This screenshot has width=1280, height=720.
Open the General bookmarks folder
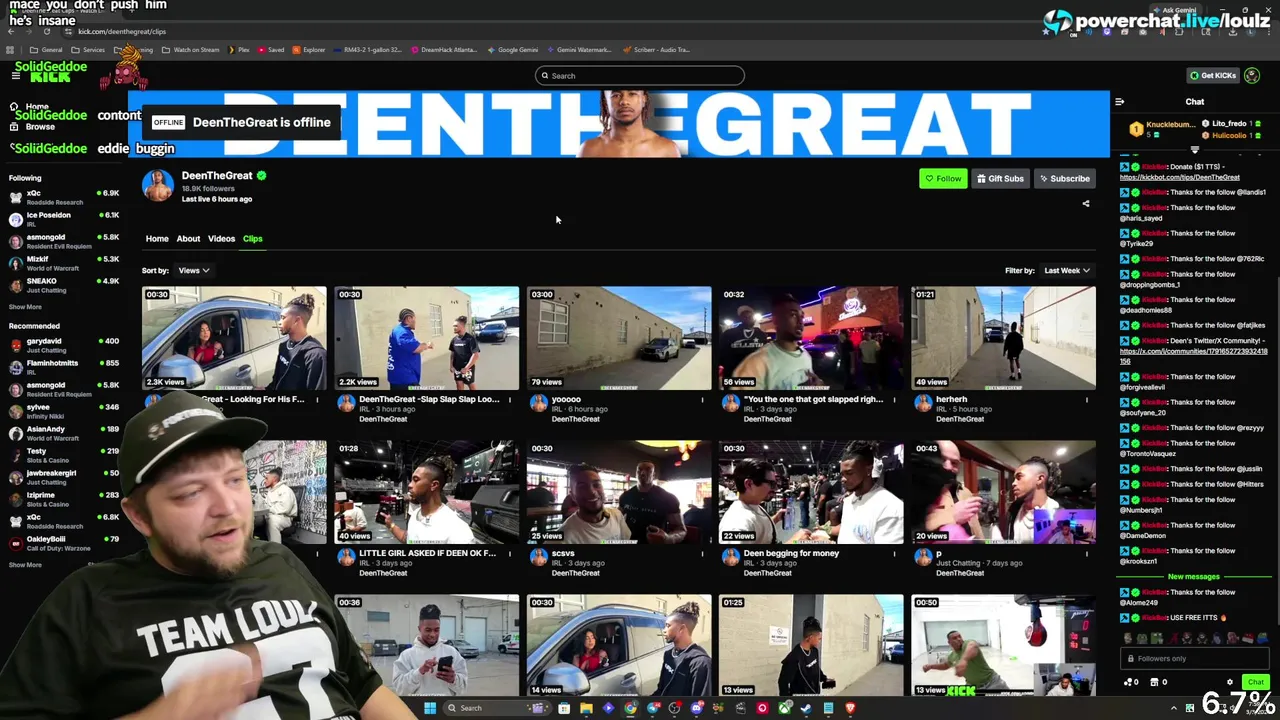[x=46, y=49]
